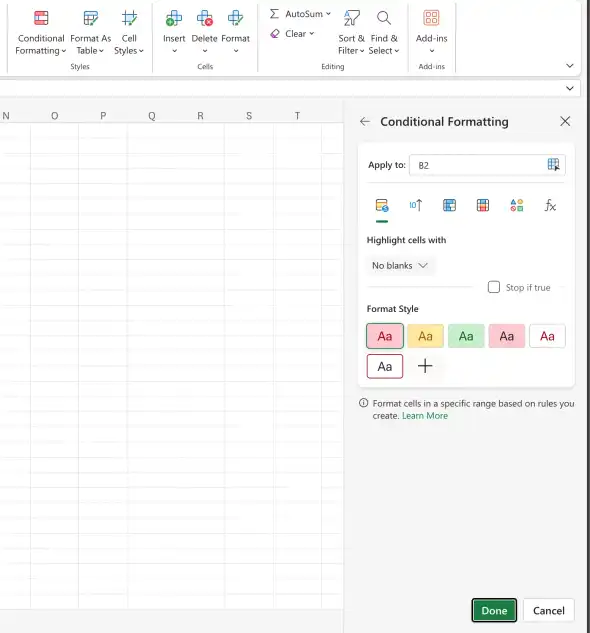Collapse the ribbon with the chevron
The image size is (590, 633).
[x=570, y=65]
